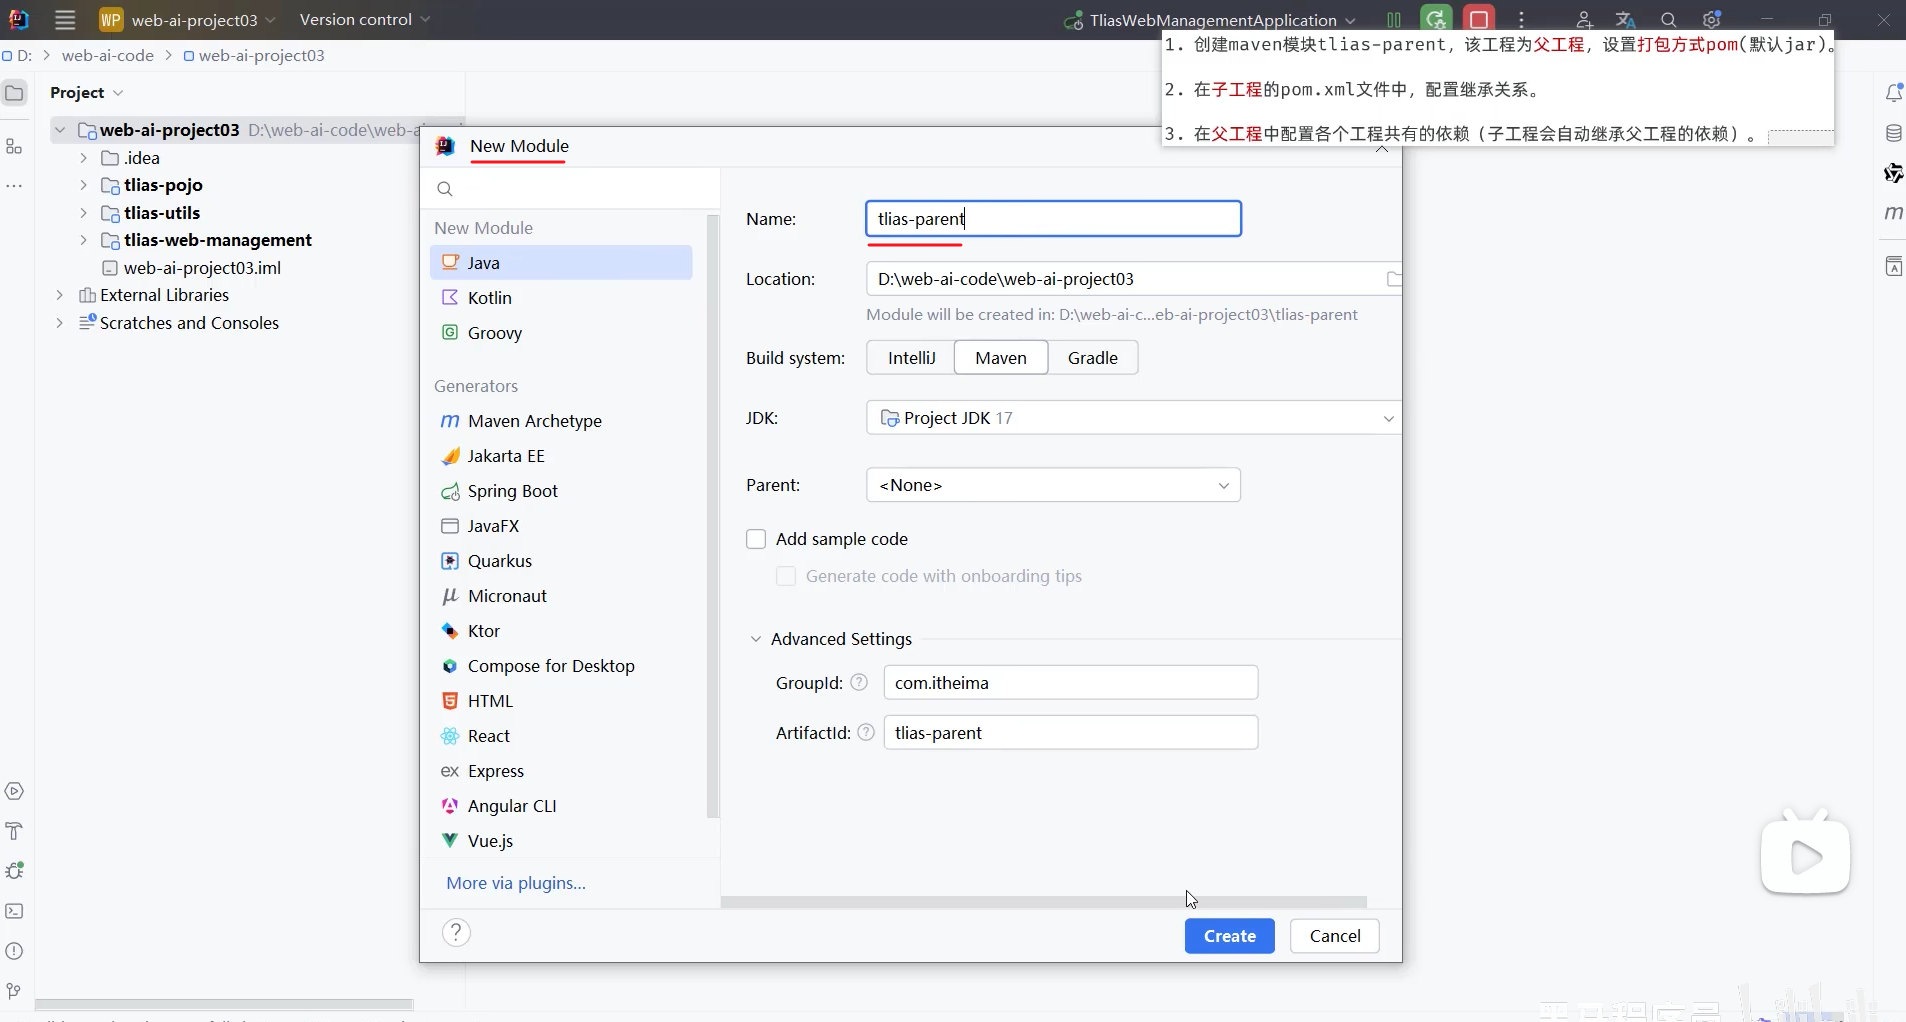The width and height of the screenshot is (1906, 1022).
Task: Collapse Advanced Settings section
Action: click(756, 639)
